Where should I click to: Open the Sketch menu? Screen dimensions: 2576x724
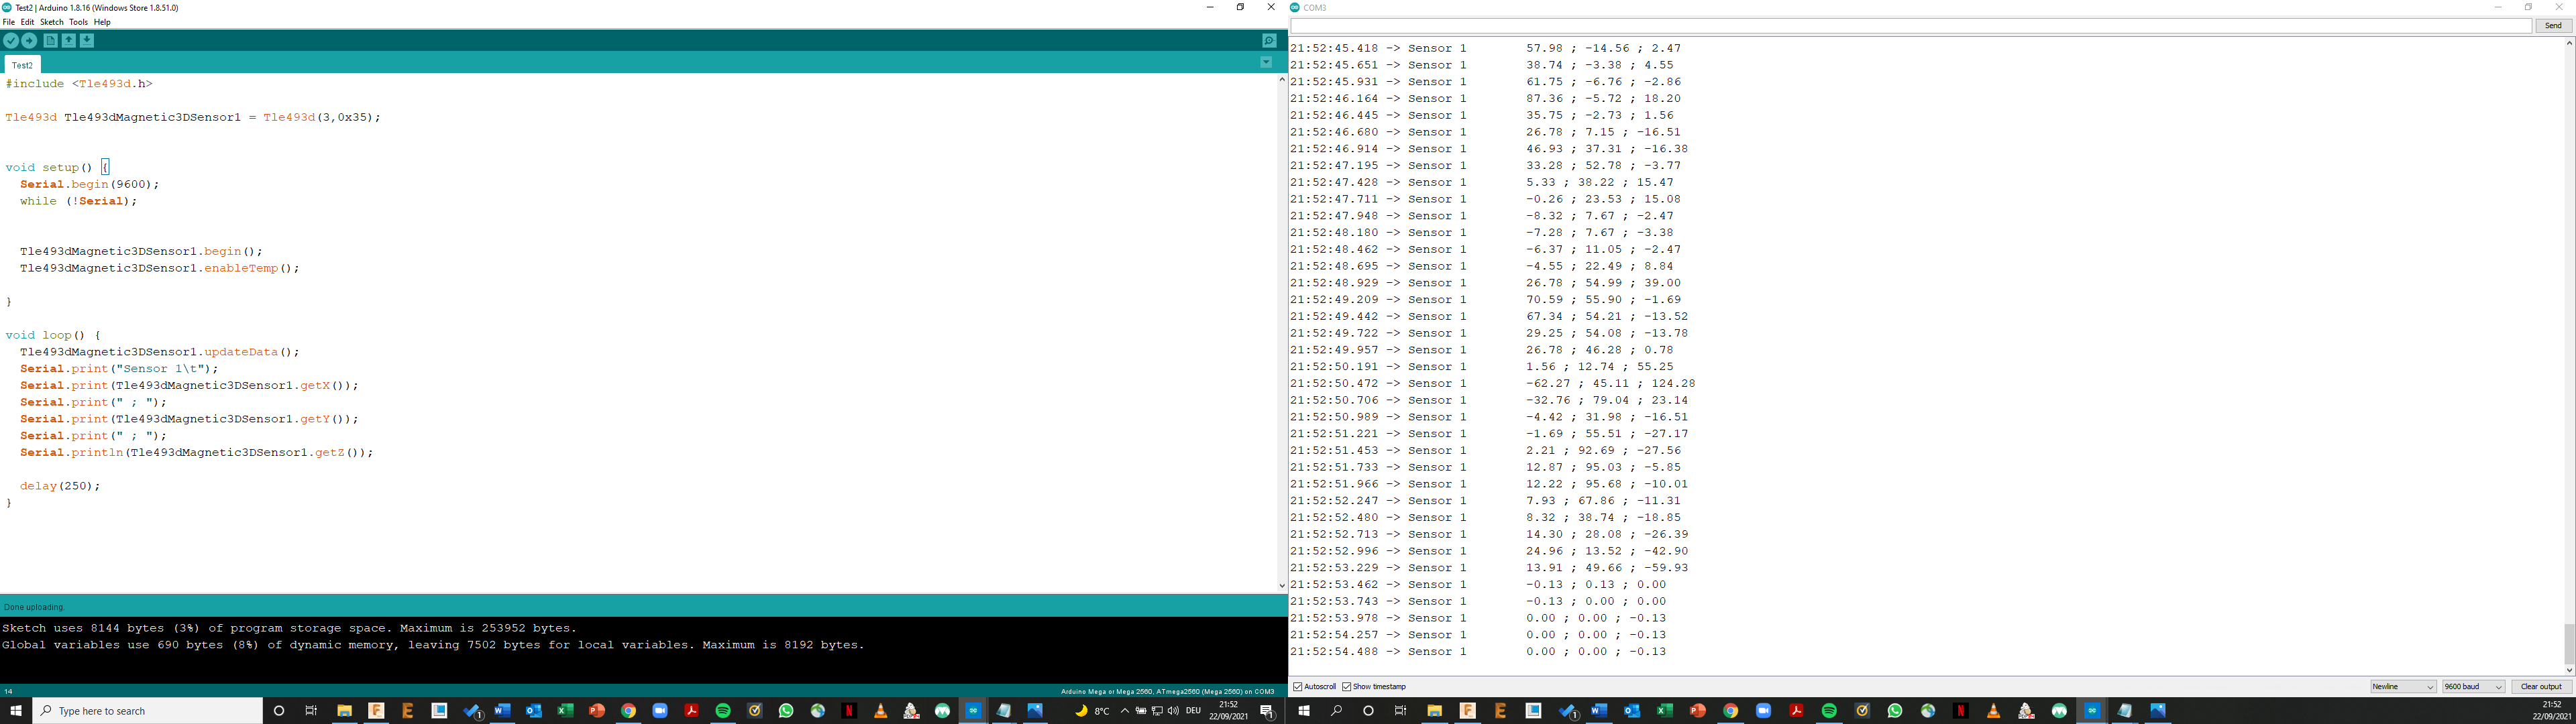51,22
